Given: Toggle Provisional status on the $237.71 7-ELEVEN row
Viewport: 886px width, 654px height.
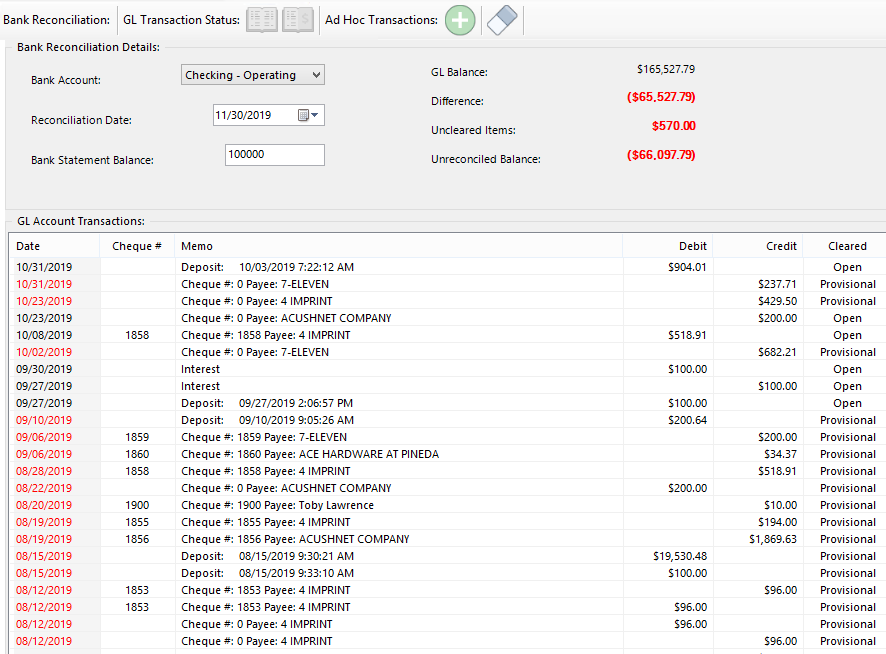Looking at the screenshot, I should (x=847, y=284).
